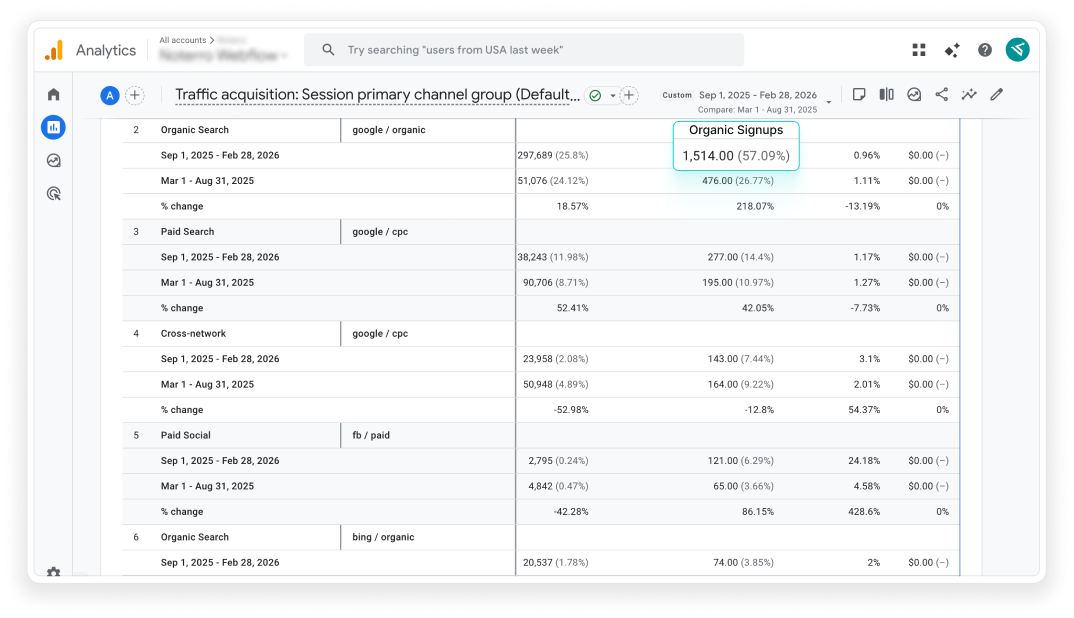Open the AI sparkle assistant icon

coord(952,50)
